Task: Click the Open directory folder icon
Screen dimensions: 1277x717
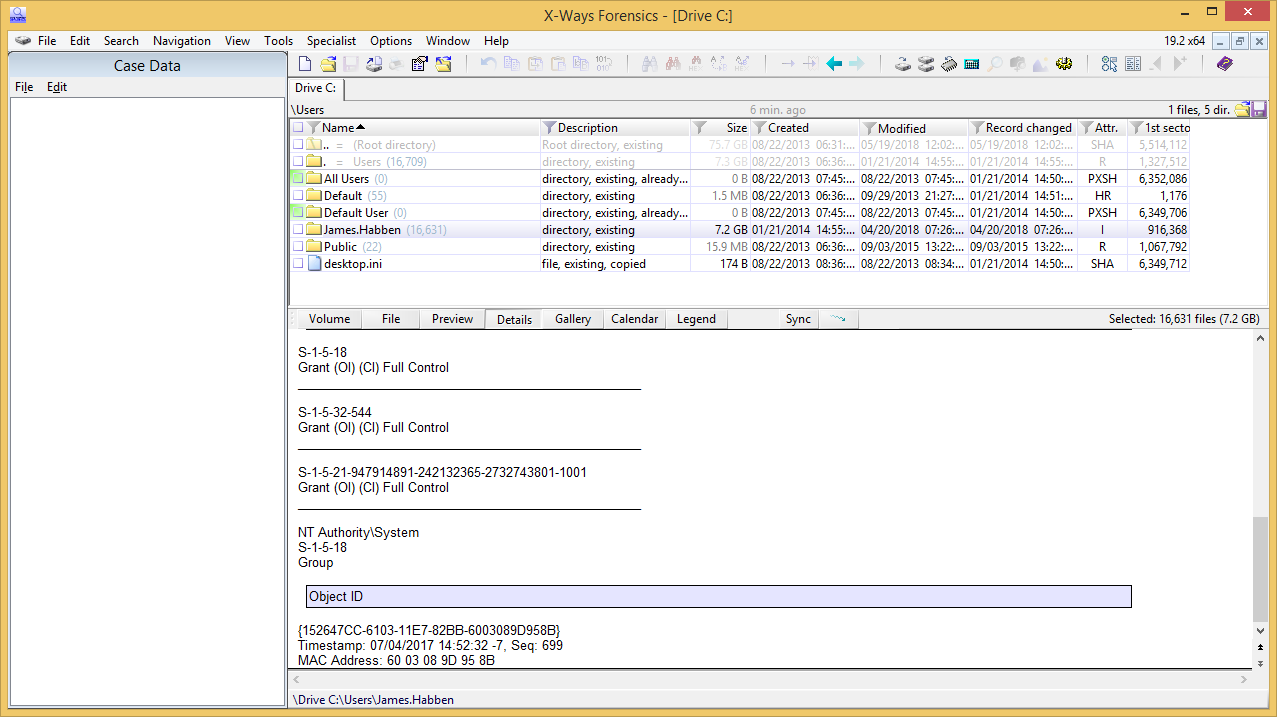Action: (x=443, y=64)
